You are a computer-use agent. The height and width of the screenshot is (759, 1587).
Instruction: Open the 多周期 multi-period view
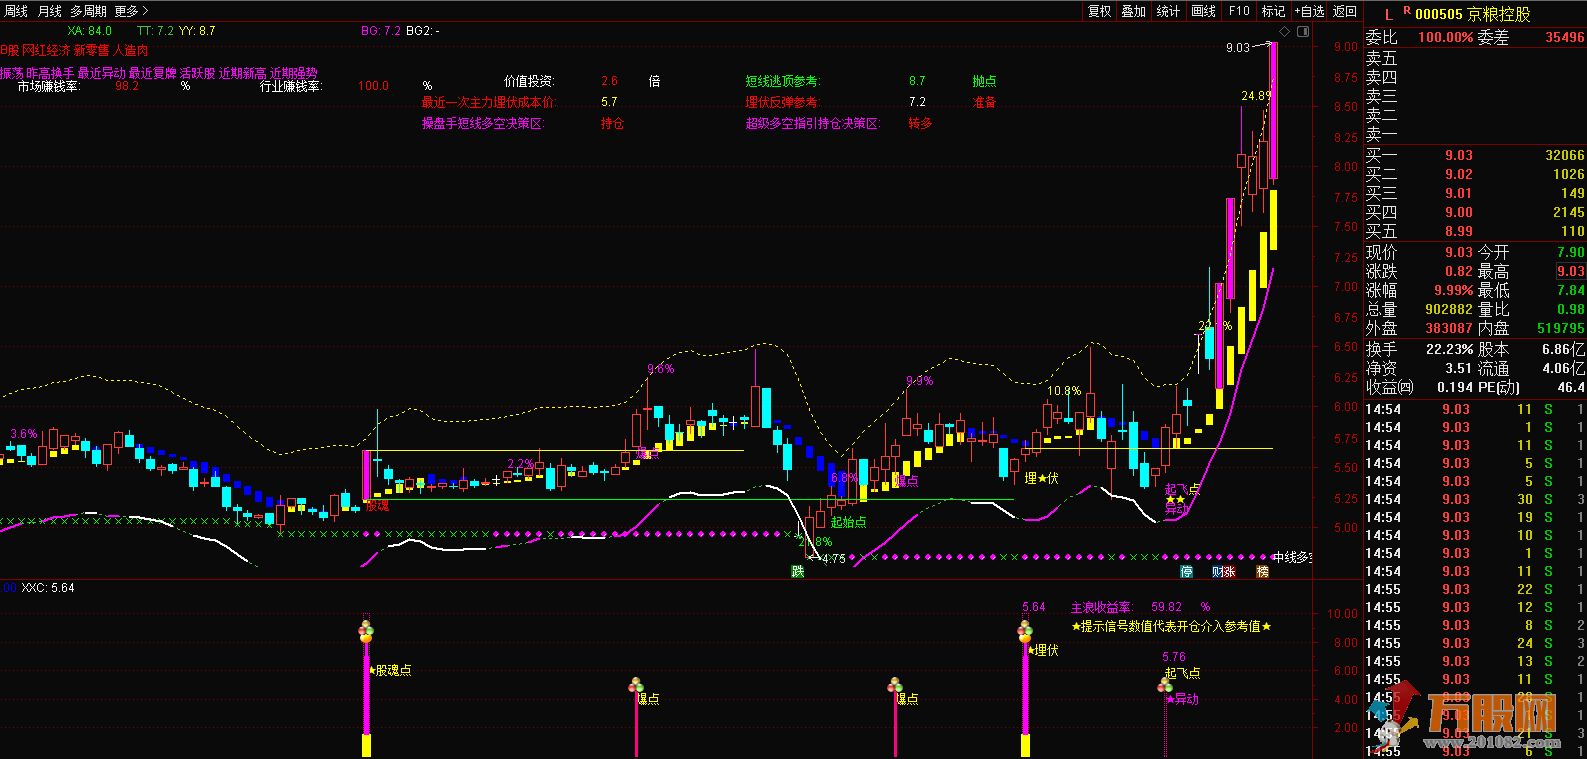coord(88,11)
